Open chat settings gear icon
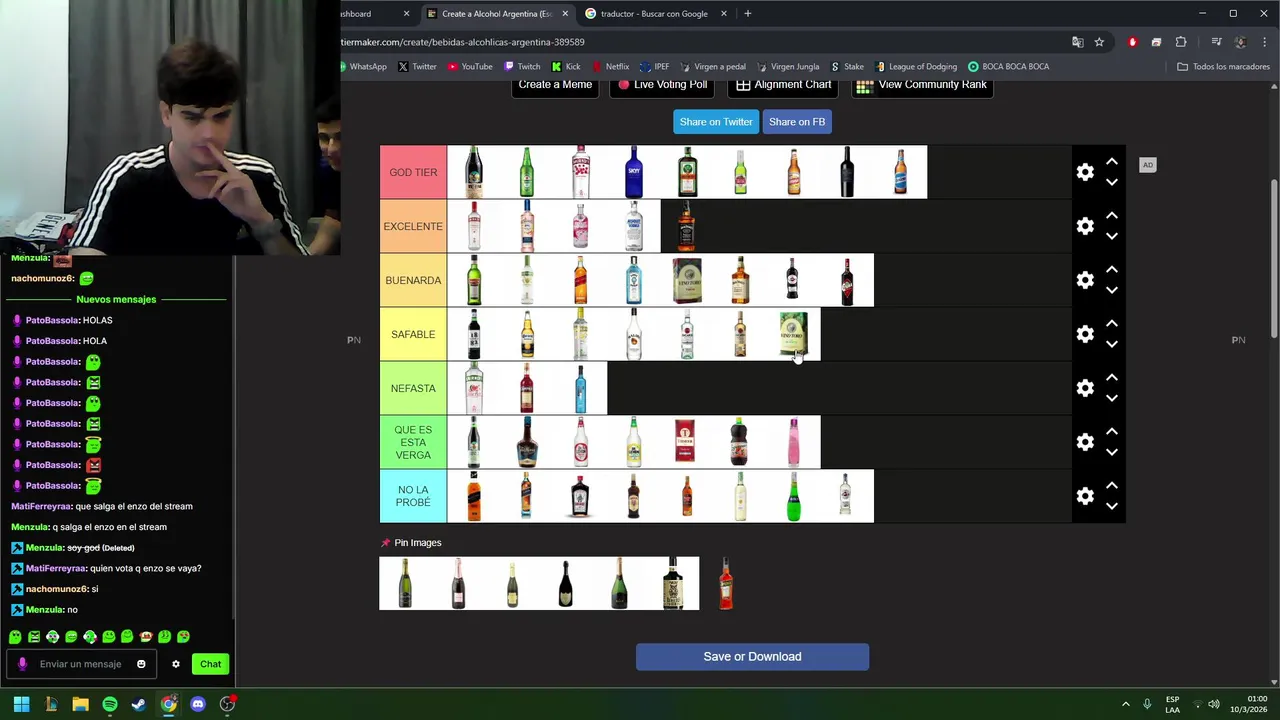Screen dimensions: 1280x720 [176, 664]
